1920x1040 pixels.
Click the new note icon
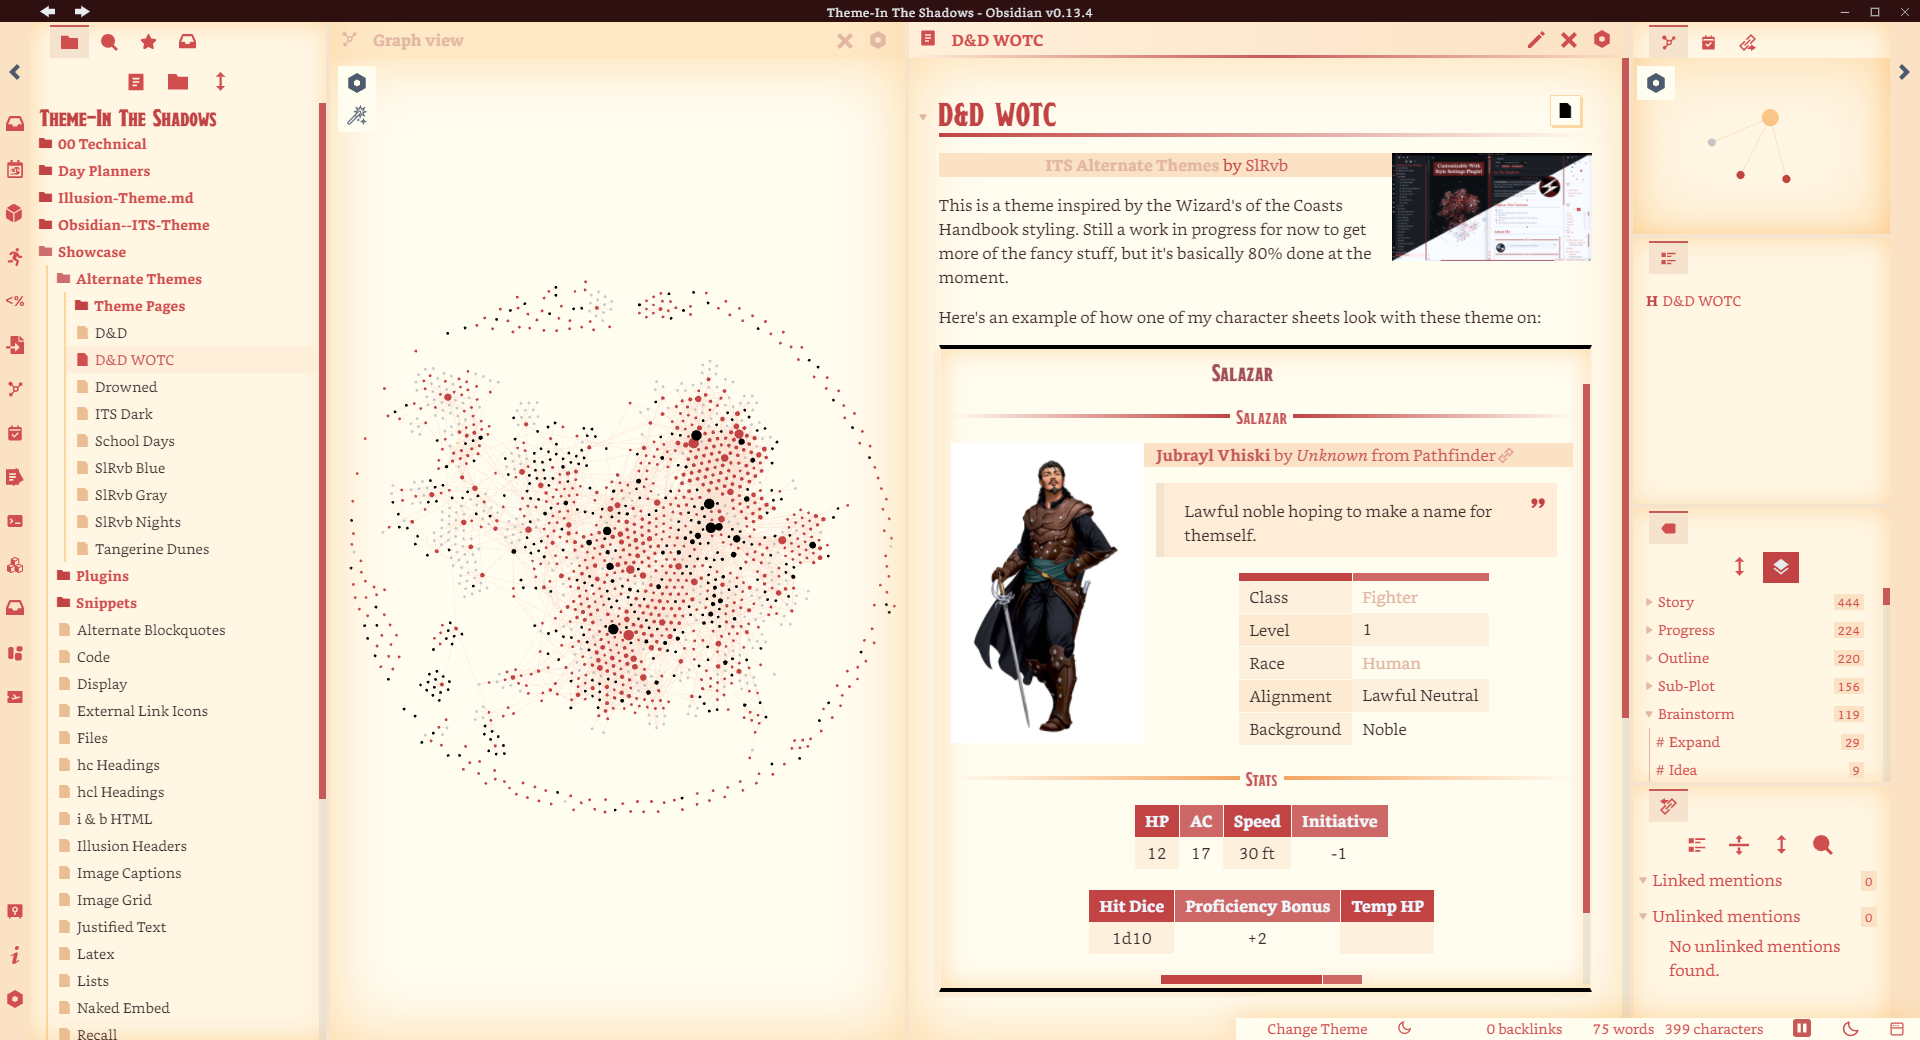pyautogui.click(x=136, y=82)
